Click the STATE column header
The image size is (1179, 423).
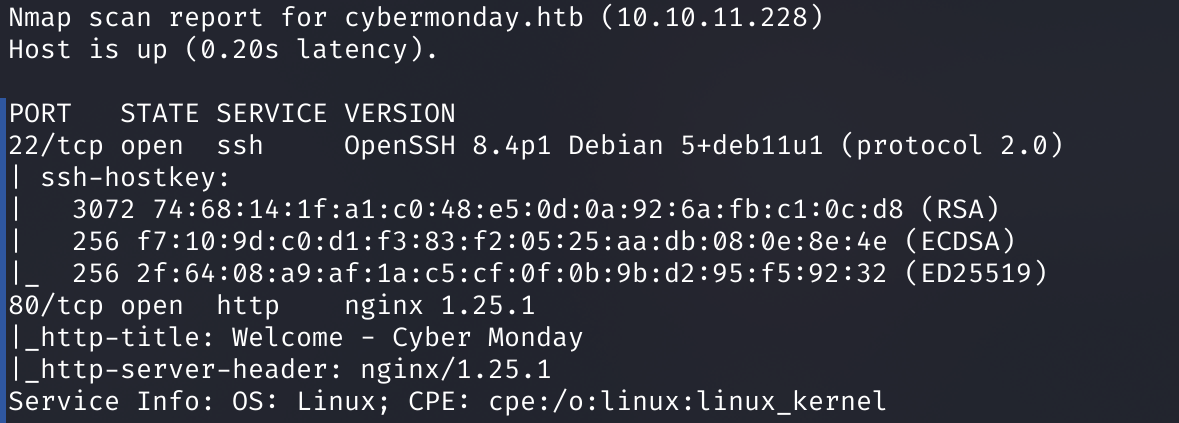click(159, 114)
